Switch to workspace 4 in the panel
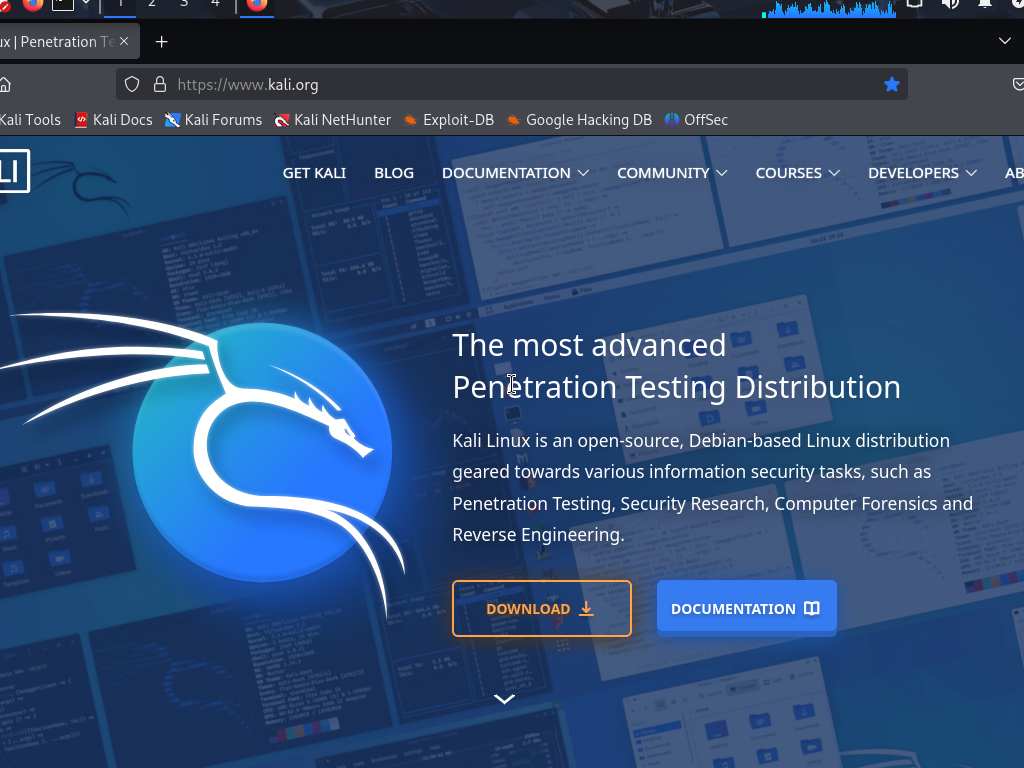Screen dimensions: 1024x768 [216, 5]
